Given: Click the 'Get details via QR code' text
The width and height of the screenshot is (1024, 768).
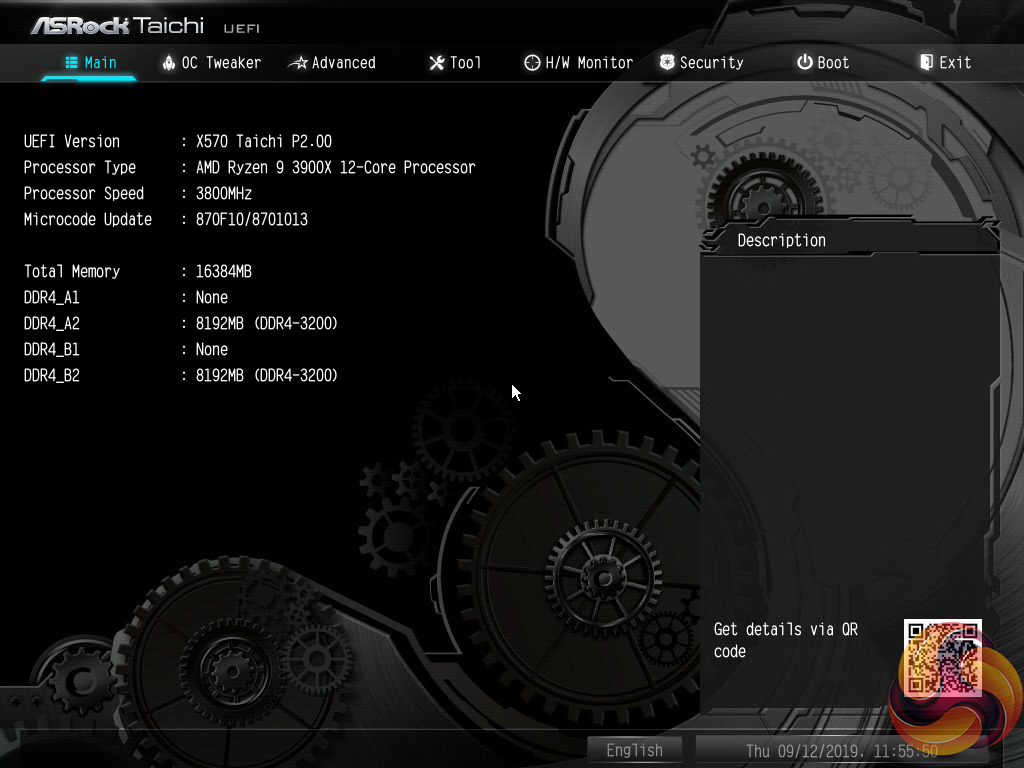Looking at the screenshot, I should [x=786, y=640].
